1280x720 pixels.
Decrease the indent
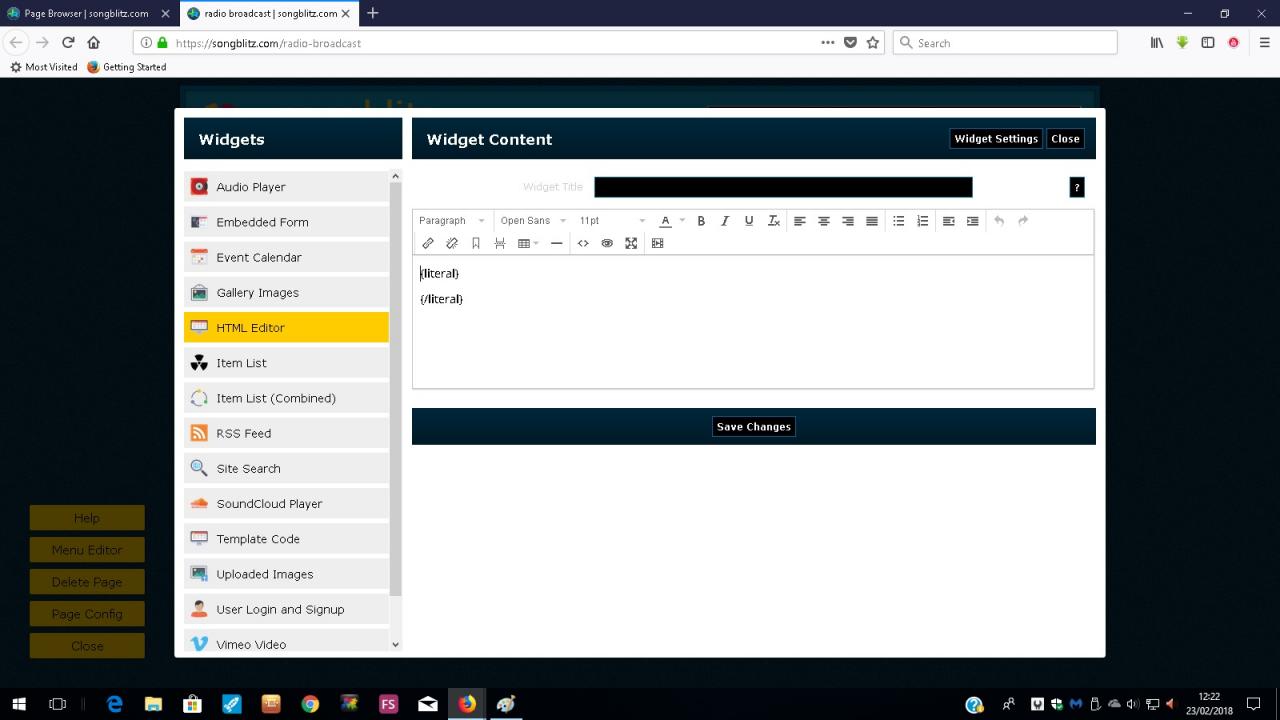(x=949, y=221)
